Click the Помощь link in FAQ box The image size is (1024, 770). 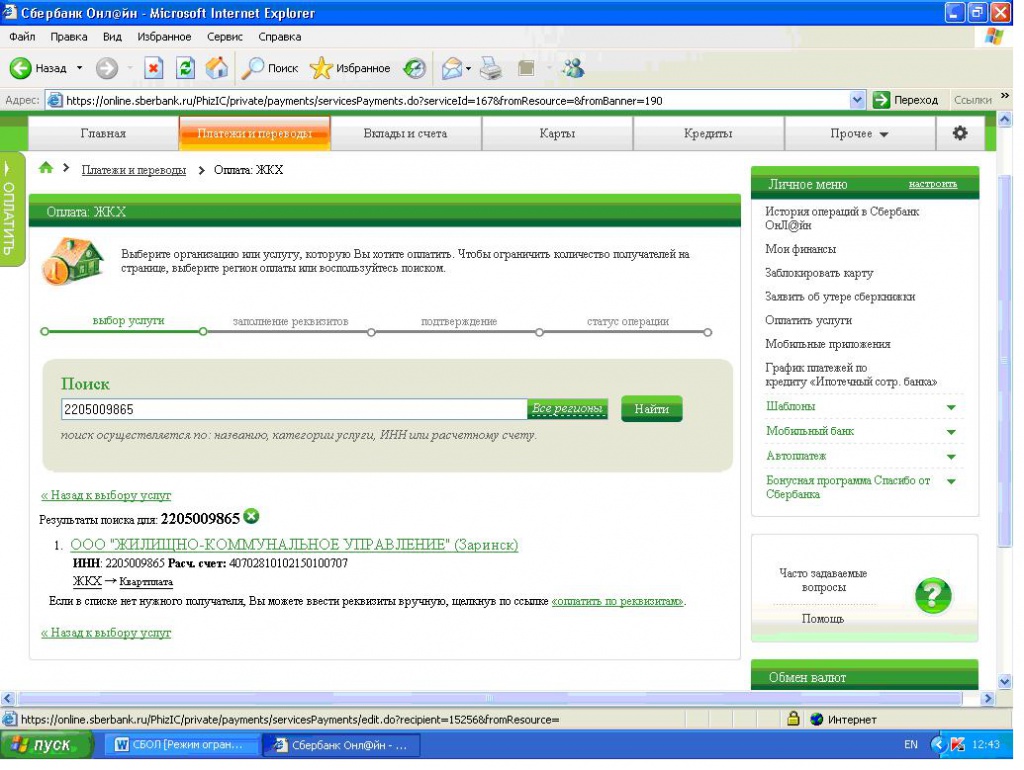[x=823, y=618]
